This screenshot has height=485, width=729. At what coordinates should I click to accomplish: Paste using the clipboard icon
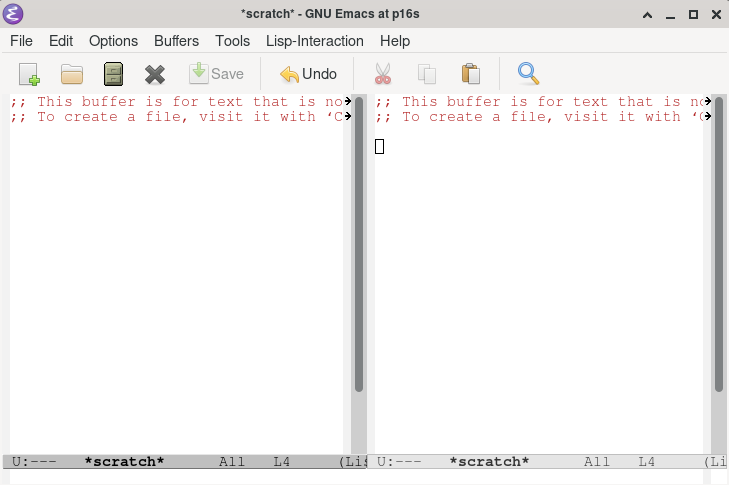(x=471, y=74)
